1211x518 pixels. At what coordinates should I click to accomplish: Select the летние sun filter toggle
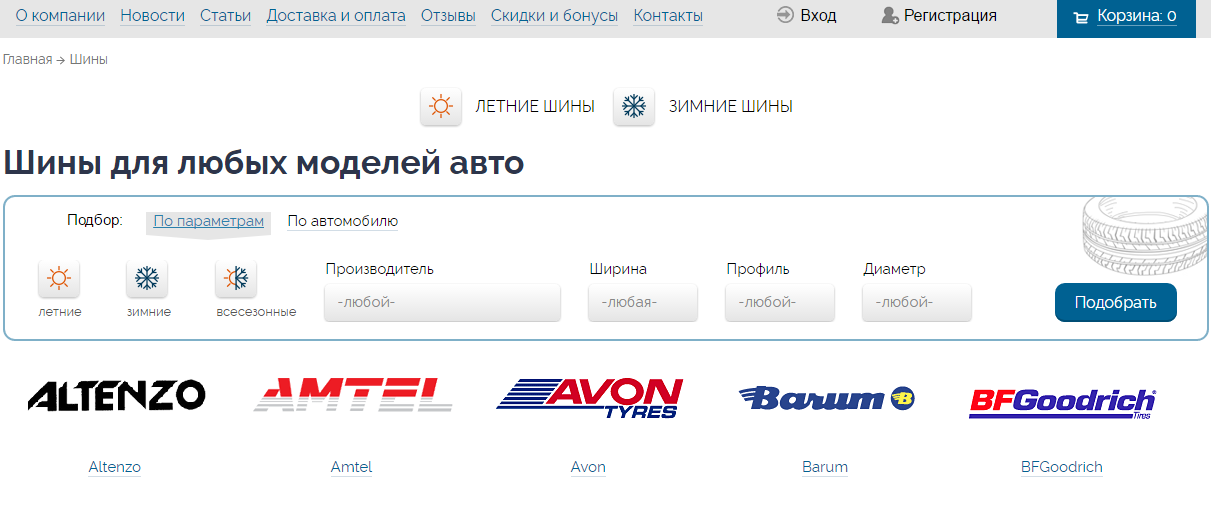[x=59, y=278]
